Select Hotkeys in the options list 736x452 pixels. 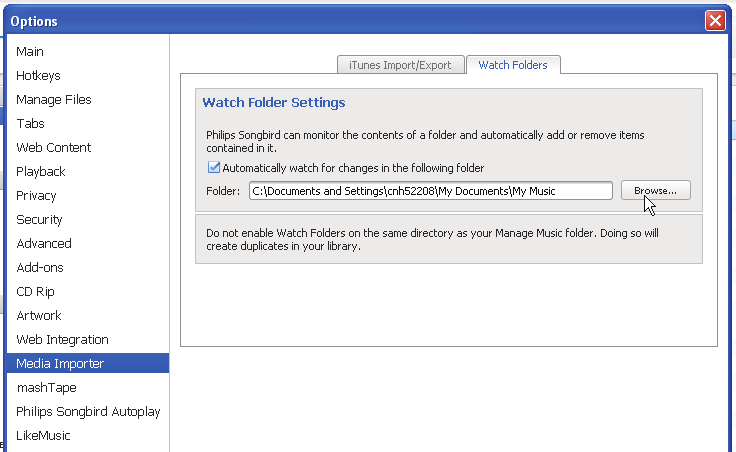click(x=38, y=76)
